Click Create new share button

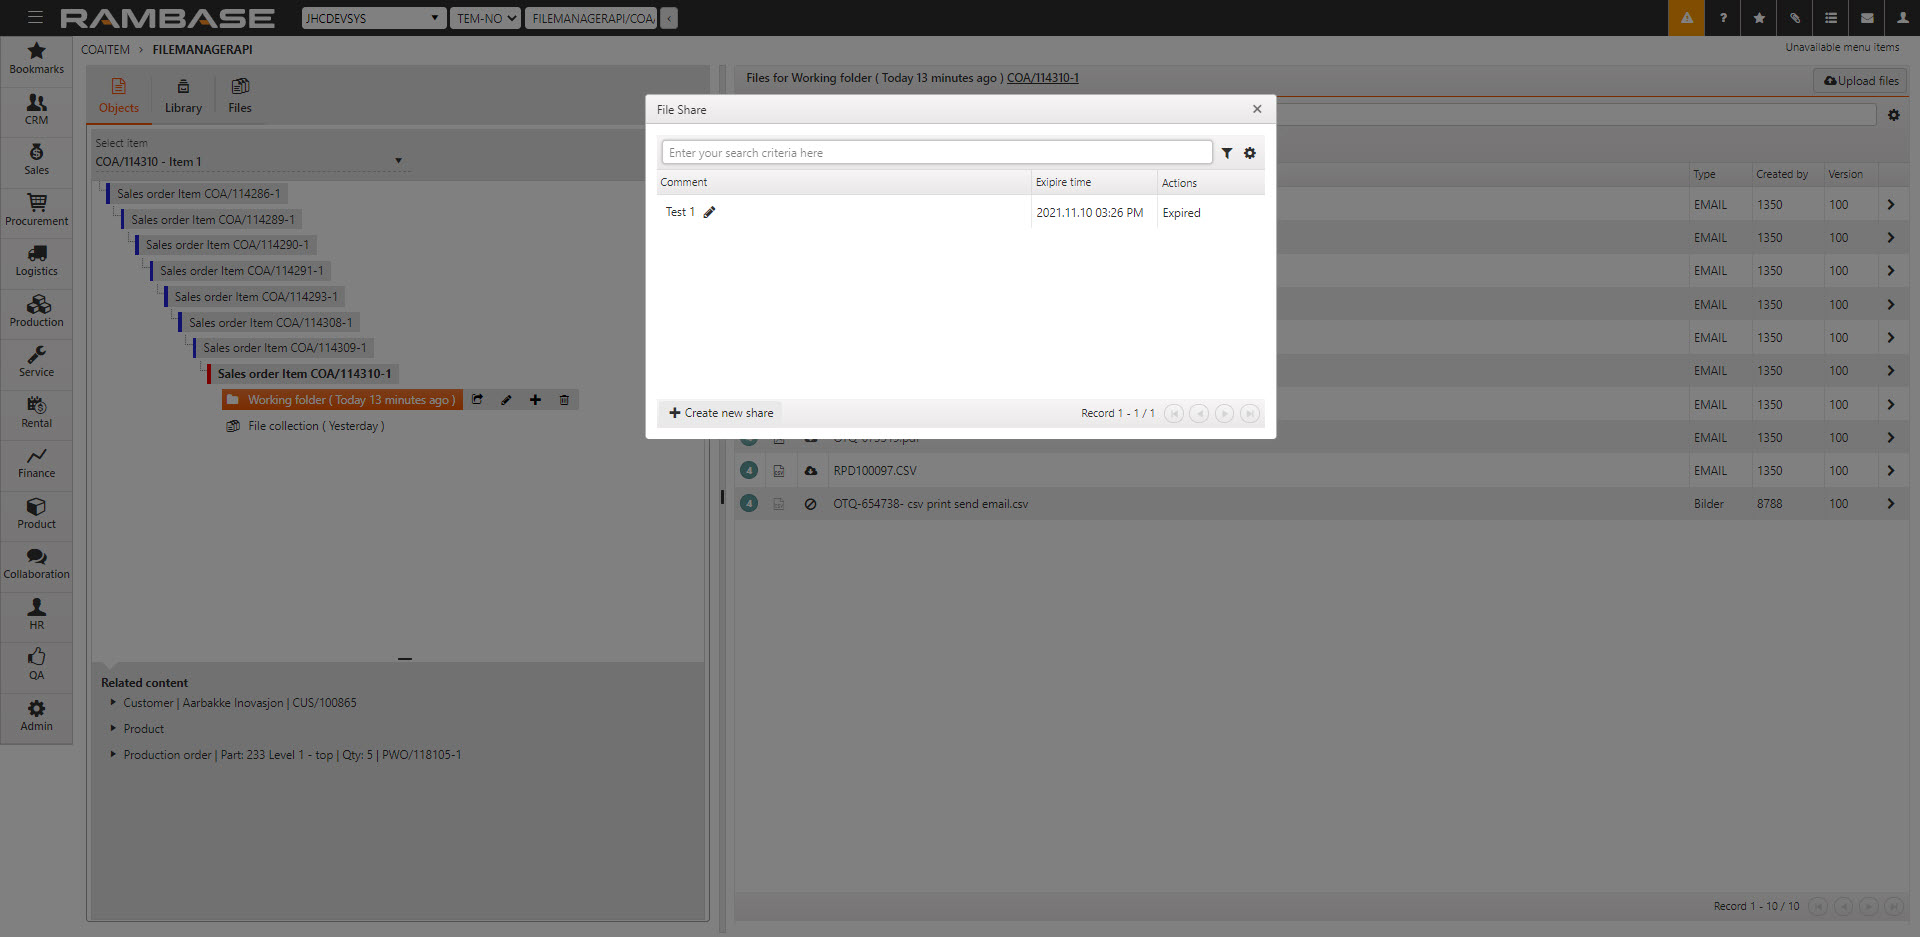click(x=721, y=413)
